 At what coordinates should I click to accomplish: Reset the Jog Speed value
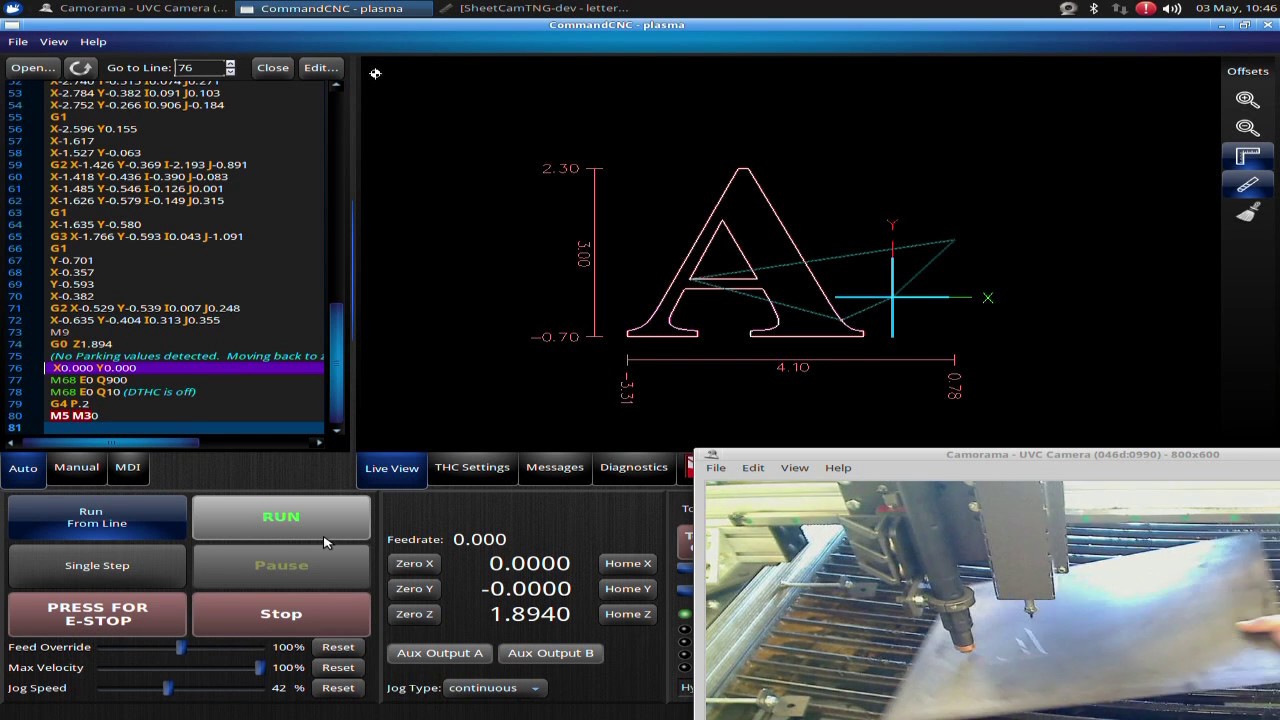338,688
